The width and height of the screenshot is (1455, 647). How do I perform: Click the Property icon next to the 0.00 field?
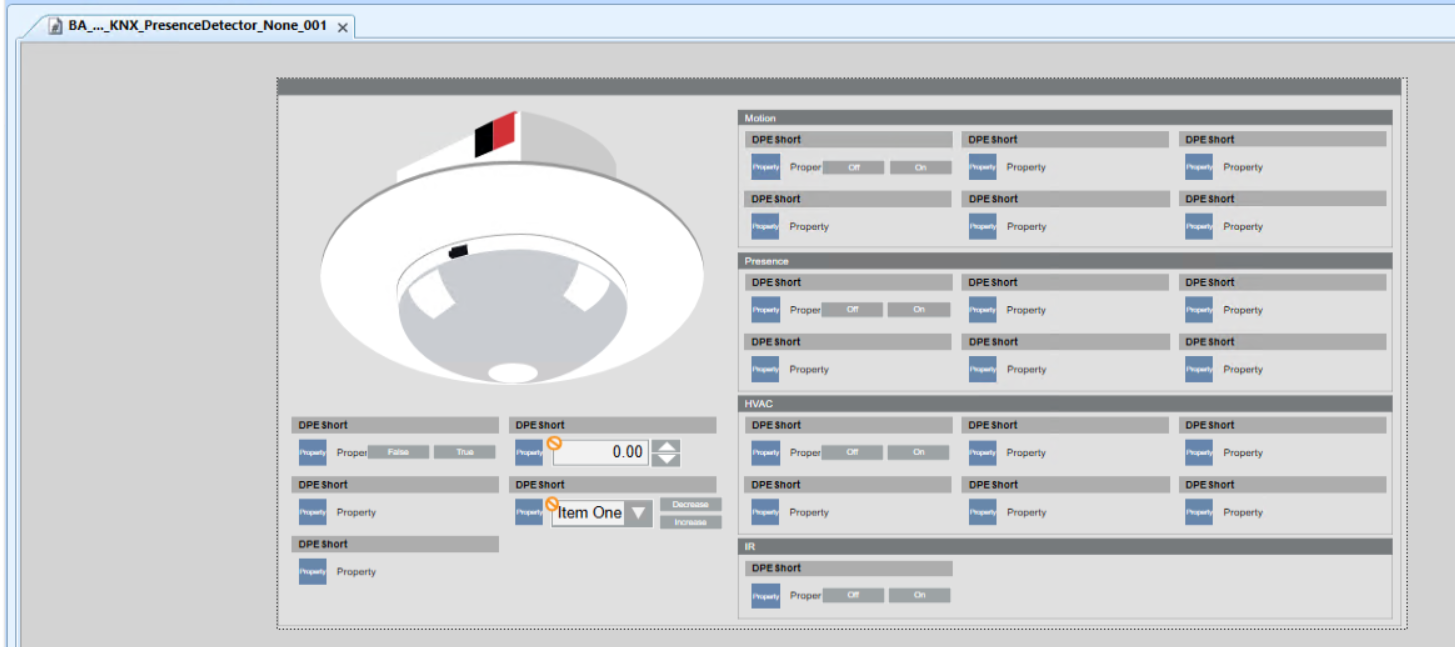[x=529, y=453]
